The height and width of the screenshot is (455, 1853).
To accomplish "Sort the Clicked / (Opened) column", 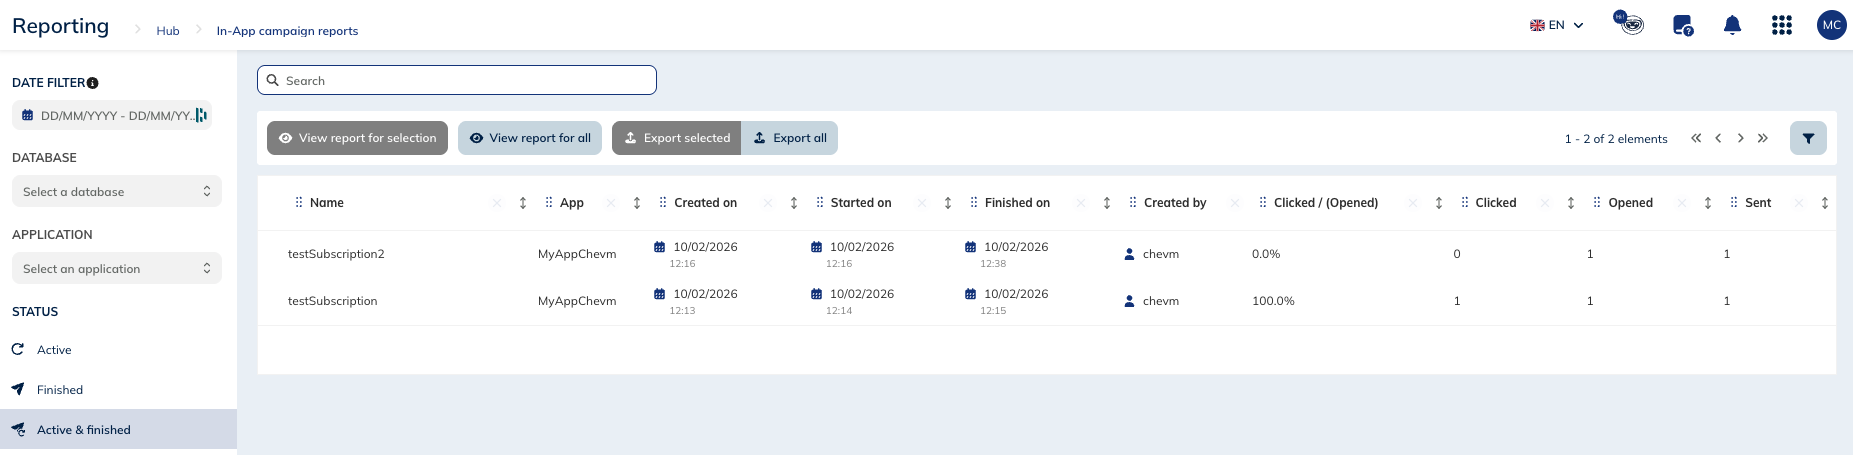I will tap(1439, 203).
